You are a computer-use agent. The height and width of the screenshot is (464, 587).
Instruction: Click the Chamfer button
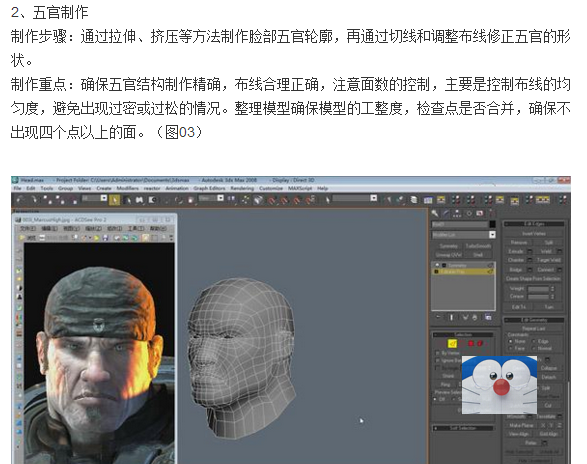click(x=515, y=260)
